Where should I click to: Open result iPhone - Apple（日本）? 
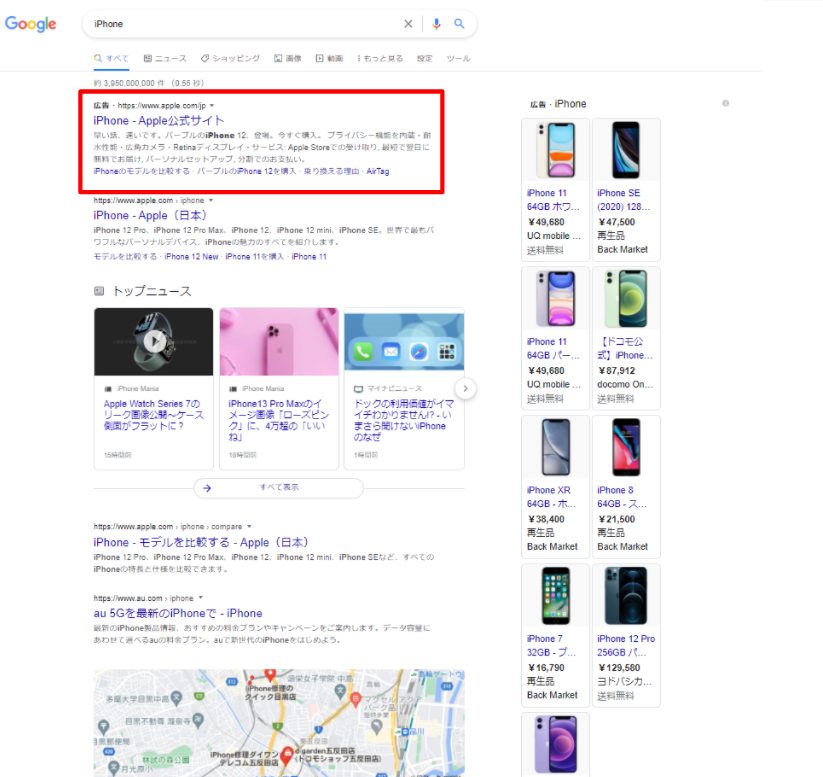point(151,215)
